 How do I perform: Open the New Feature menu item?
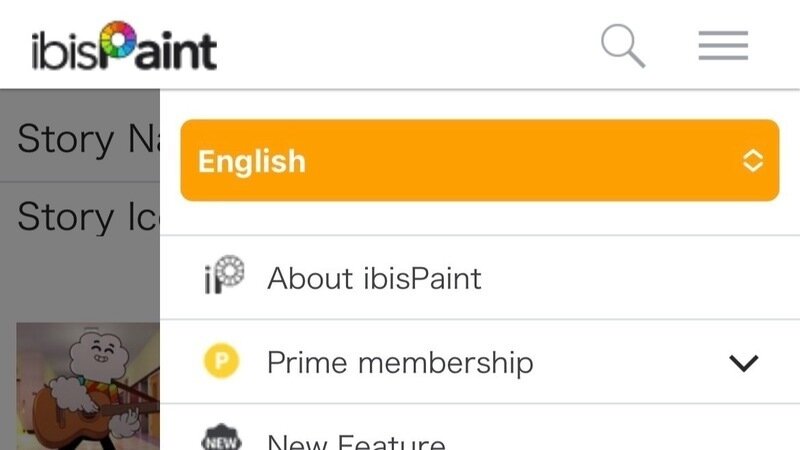356,441
